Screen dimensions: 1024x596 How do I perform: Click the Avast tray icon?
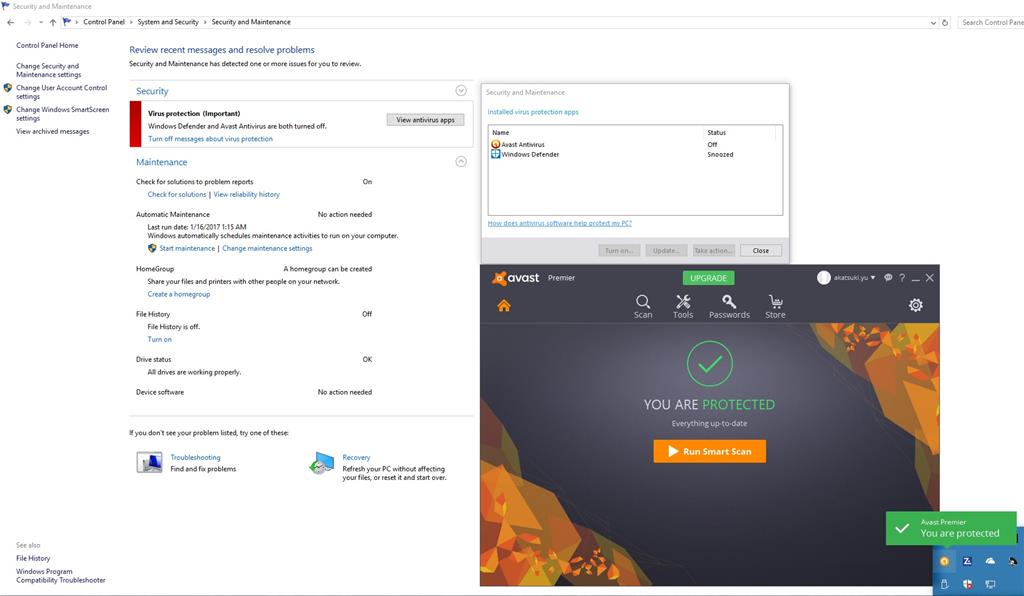click(x=944, y=561)
